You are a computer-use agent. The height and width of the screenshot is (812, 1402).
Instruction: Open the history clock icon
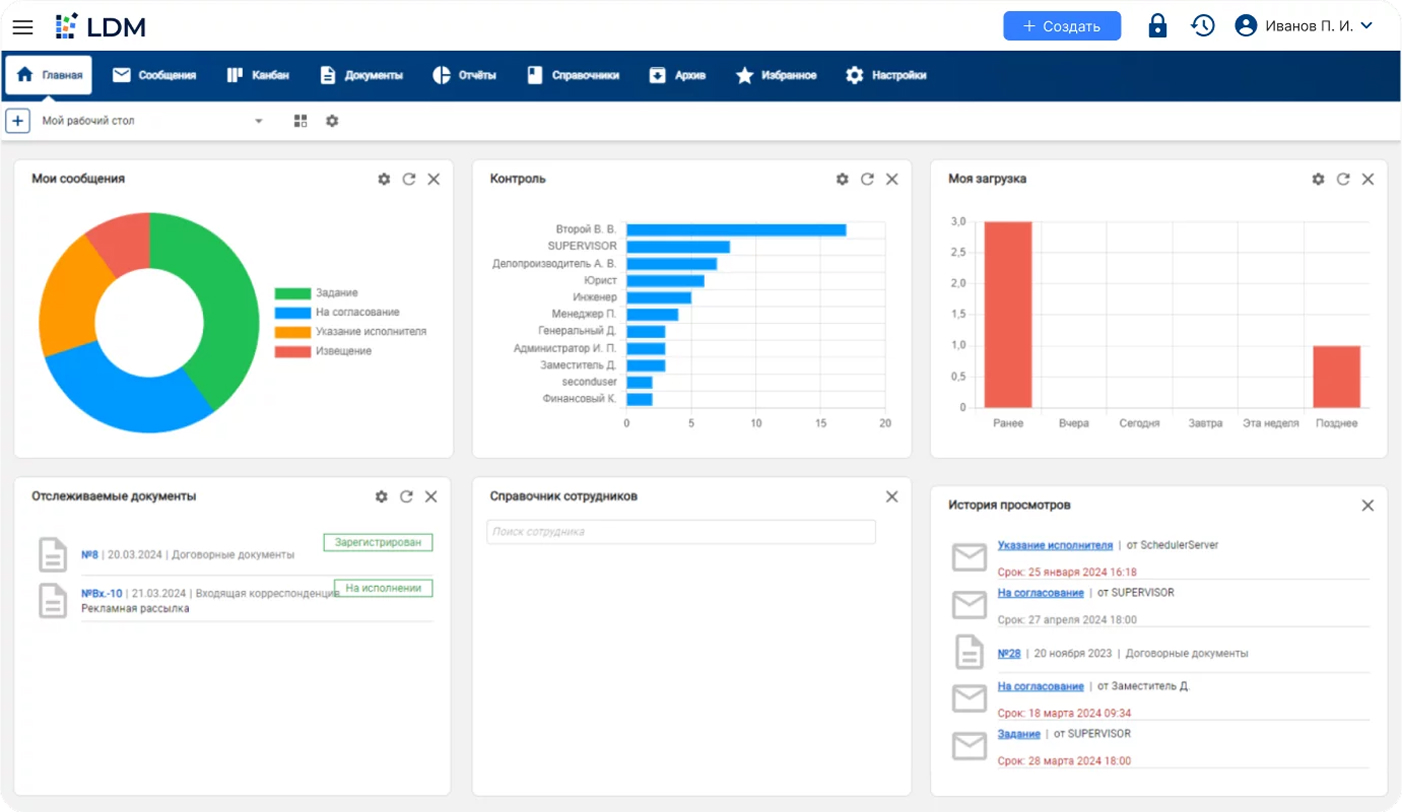coord(1202,26)
